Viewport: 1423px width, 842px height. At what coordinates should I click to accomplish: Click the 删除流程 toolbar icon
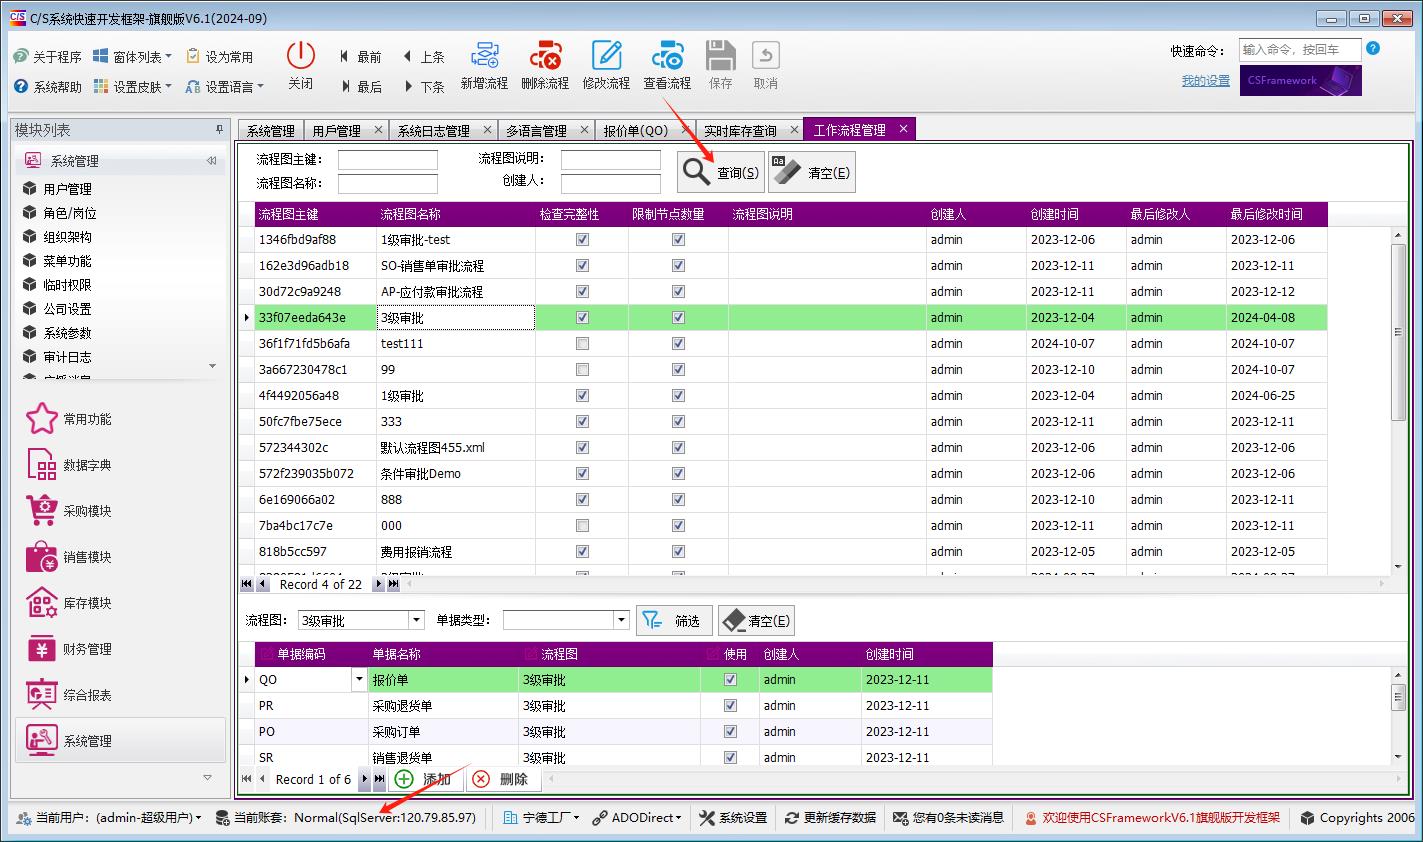click(x=545, y=57)
